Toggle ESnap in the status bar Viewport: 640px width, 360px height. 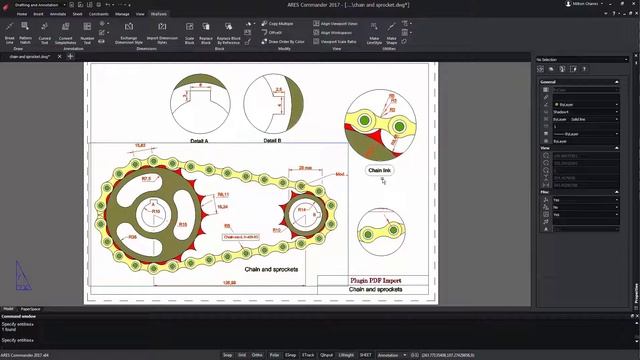291,355
